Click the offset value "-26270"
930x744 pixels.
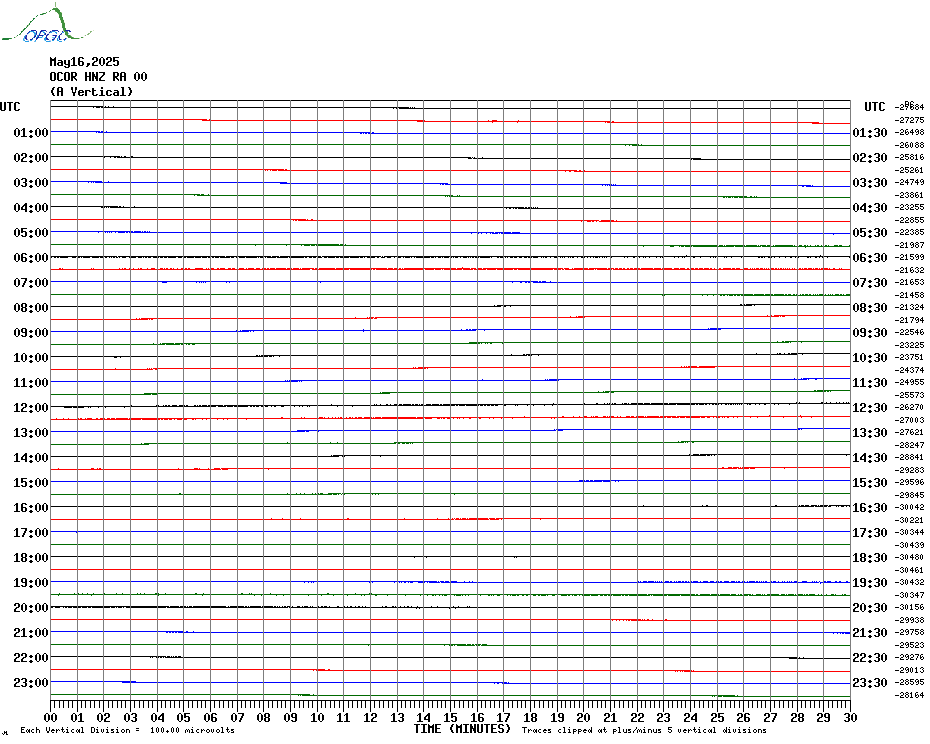[x=909, y=407]
